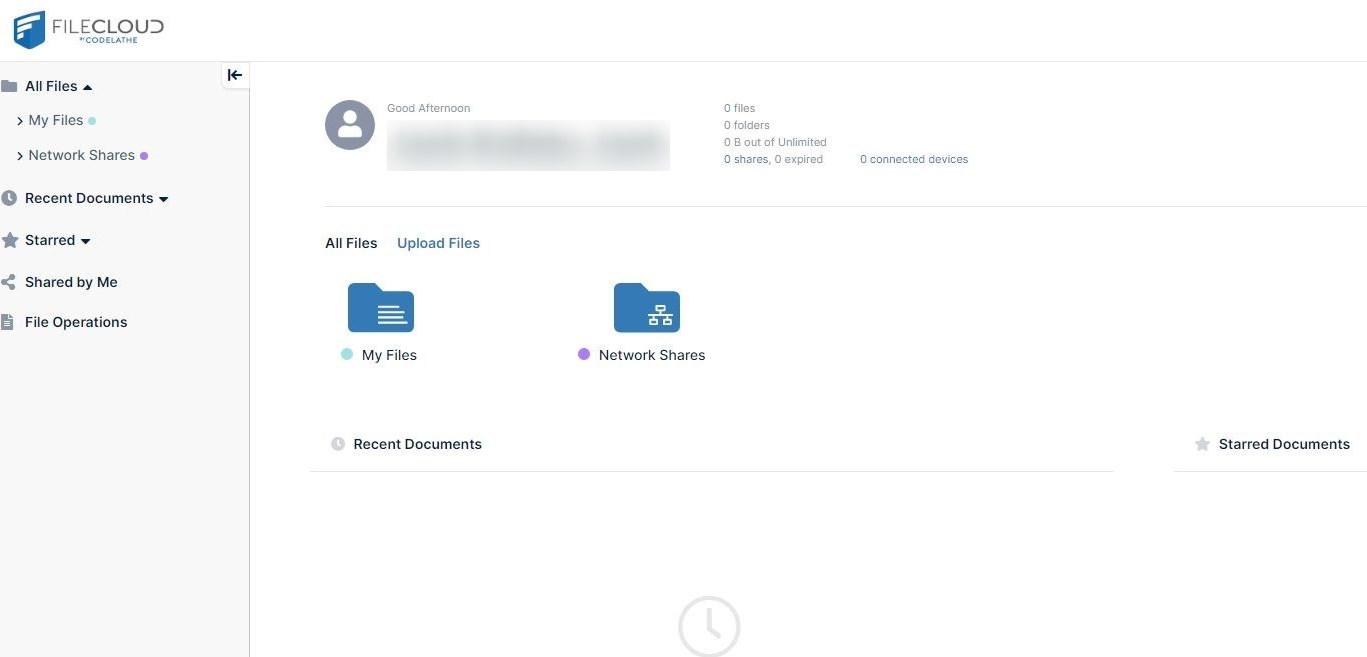
Task: Collapse the All Files tree section
Action: click(x=86, y=85)
